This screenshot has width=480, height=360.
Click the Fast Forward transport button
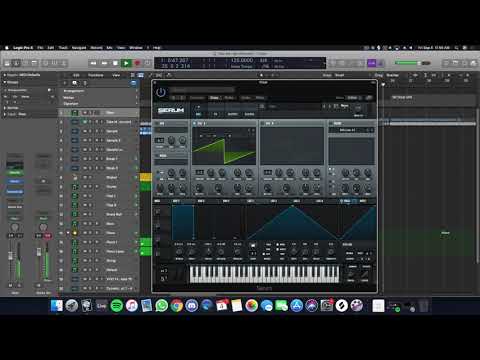click(x=104, y=63)
